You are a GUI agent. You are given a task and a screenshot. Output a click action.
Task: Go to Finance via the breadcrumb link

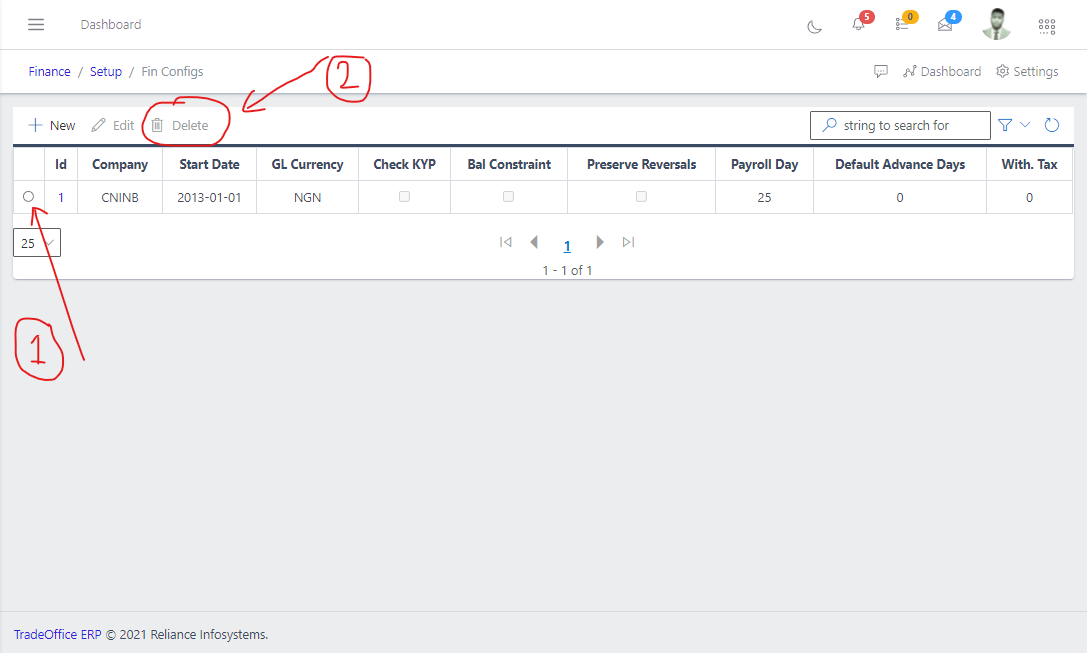pos(49,71)
